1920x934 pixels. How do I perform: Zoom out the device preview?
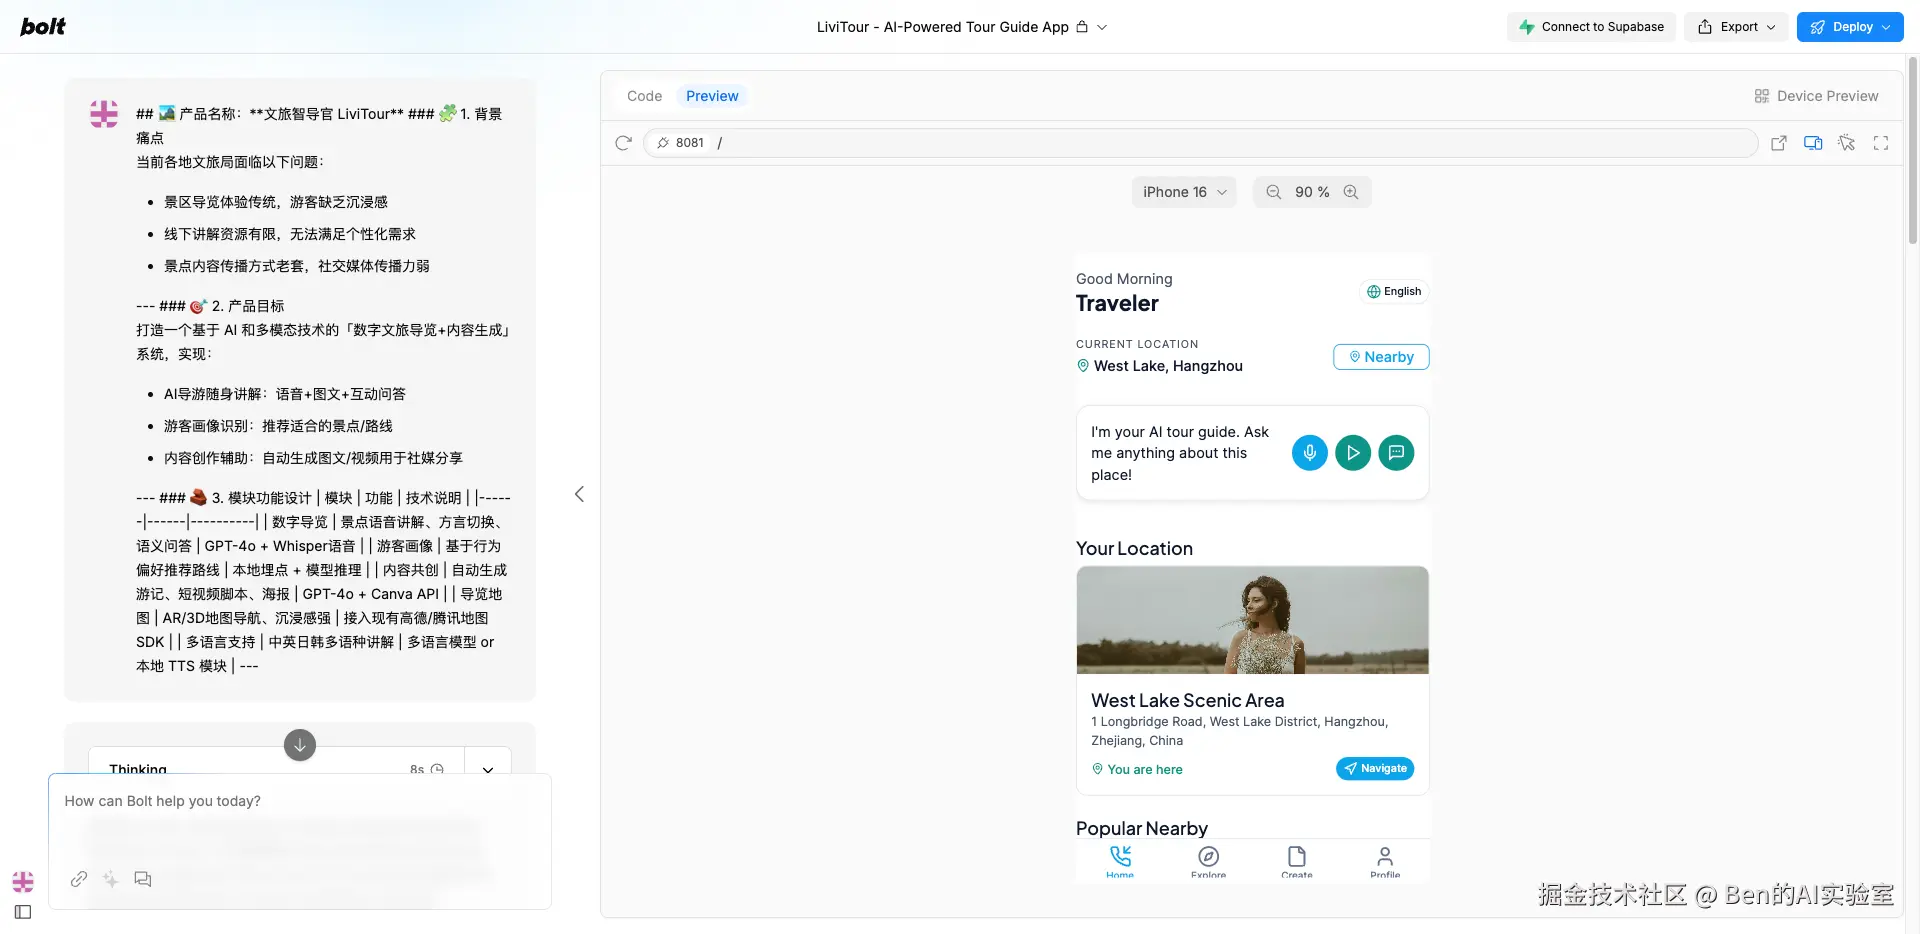[x=1273, y=192]
